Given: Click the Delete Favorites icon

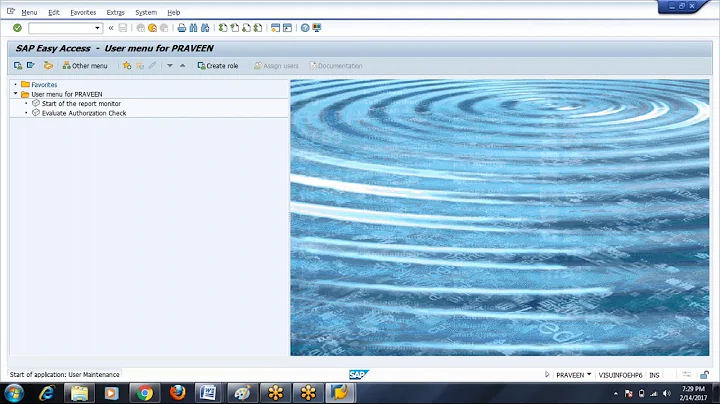Looking at the screenshot, I should click(x=140, y=66).
